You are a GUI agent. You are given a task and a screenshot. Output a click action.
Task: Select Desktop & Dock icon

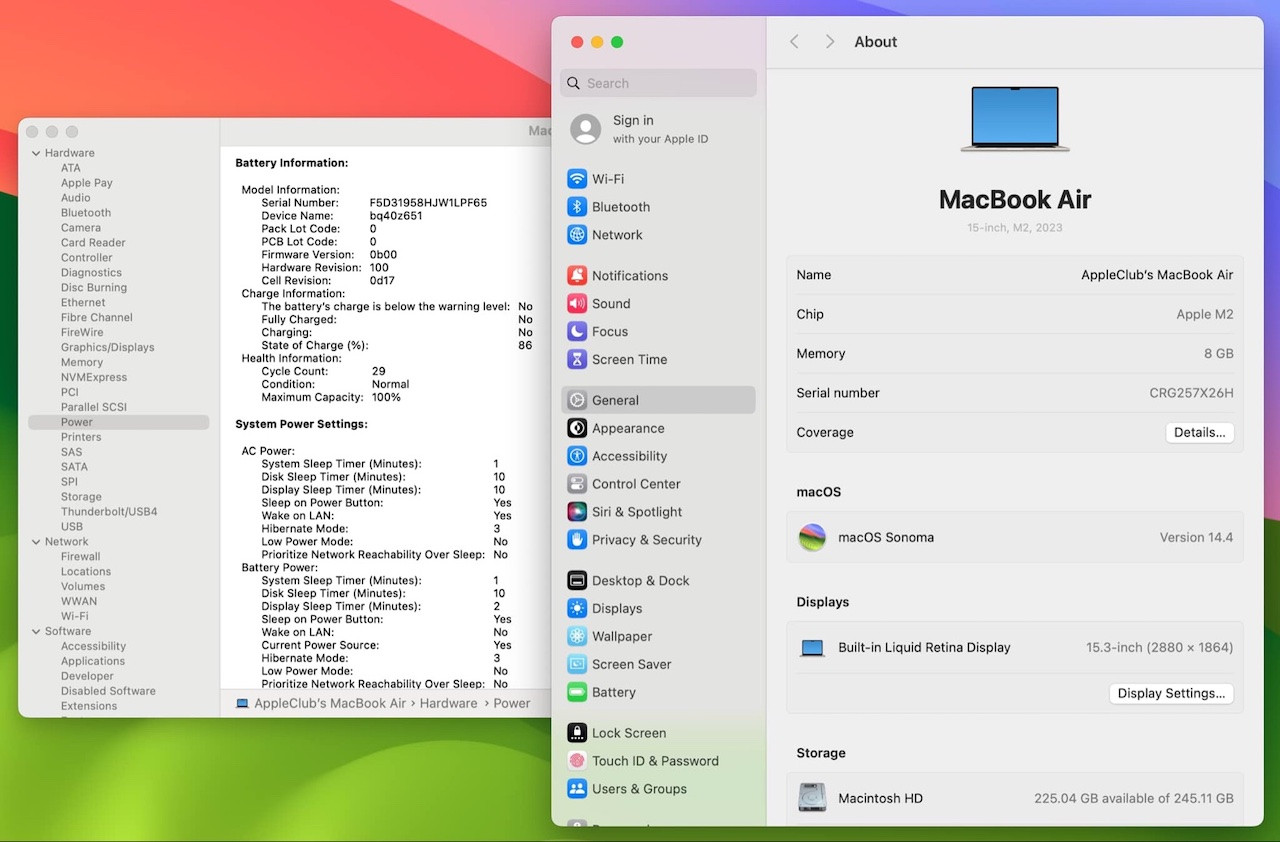(577, 581)
